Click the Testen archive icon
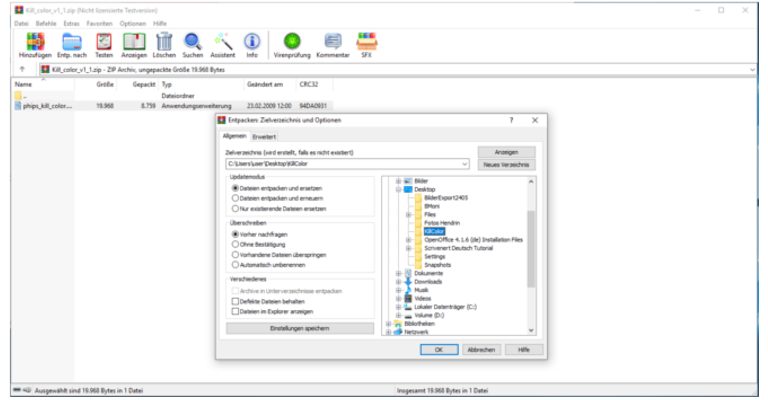This screenshot has height=400, width=768. 104,41
